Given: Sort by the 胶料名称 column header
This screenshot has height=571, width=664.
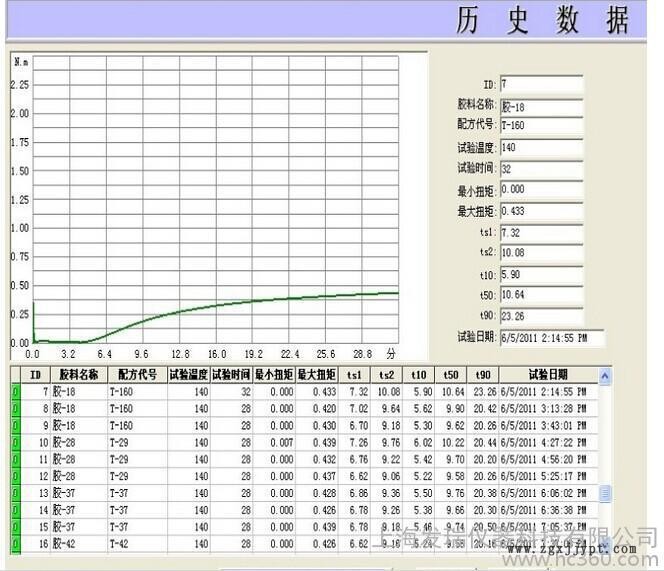Looking at the screenshot, I should tap(79, 375).
